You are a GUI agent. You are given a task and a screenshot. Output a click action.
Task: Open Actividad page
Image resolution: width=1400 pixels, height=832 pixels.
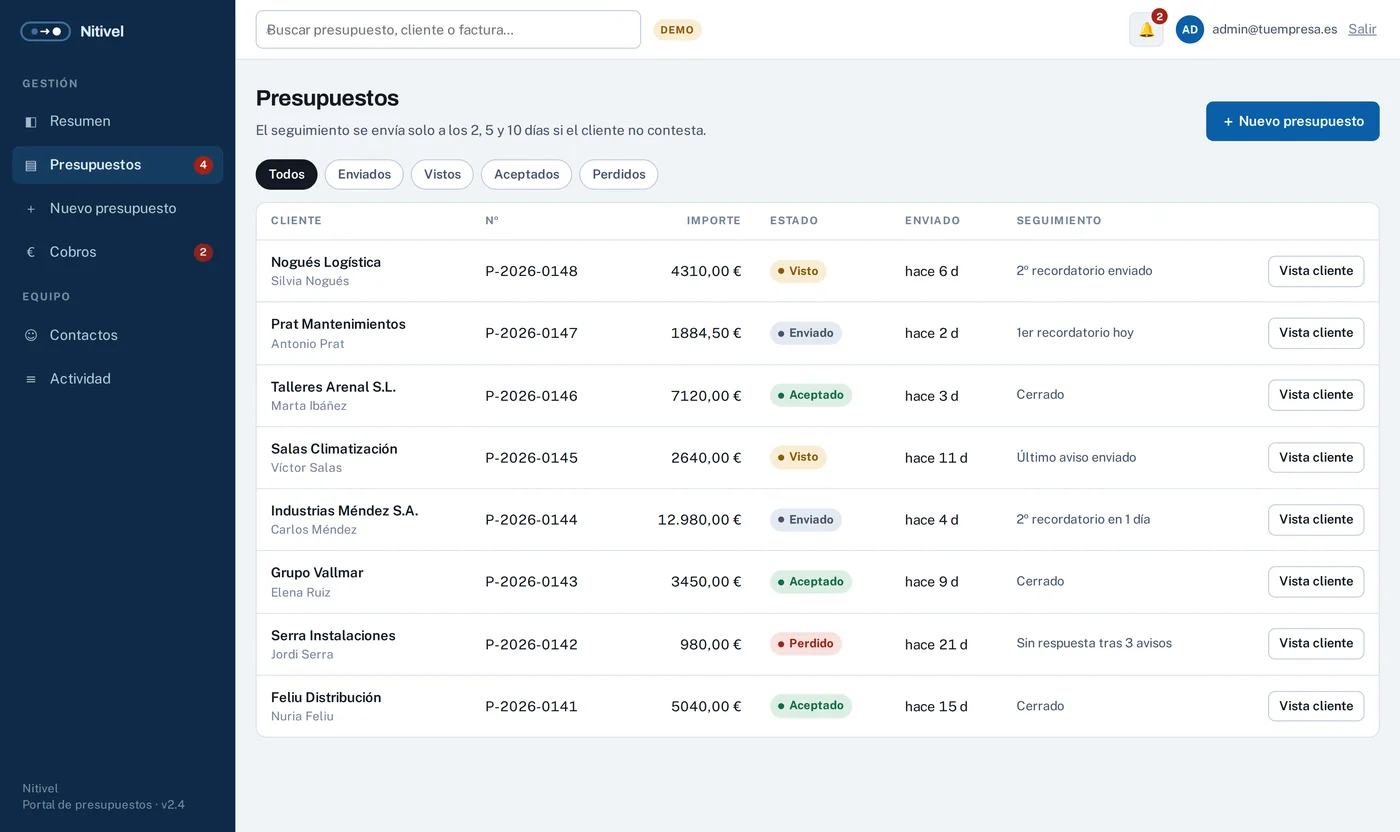pos(118,379)
